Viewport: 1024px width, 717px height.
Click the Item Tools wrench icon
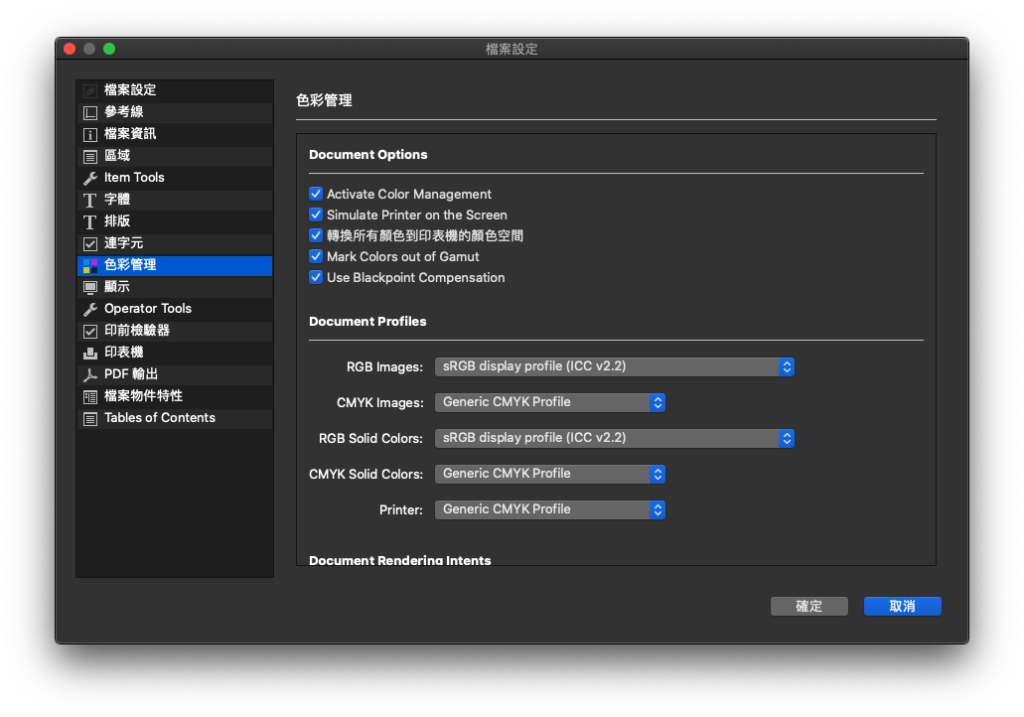[90, 178]
